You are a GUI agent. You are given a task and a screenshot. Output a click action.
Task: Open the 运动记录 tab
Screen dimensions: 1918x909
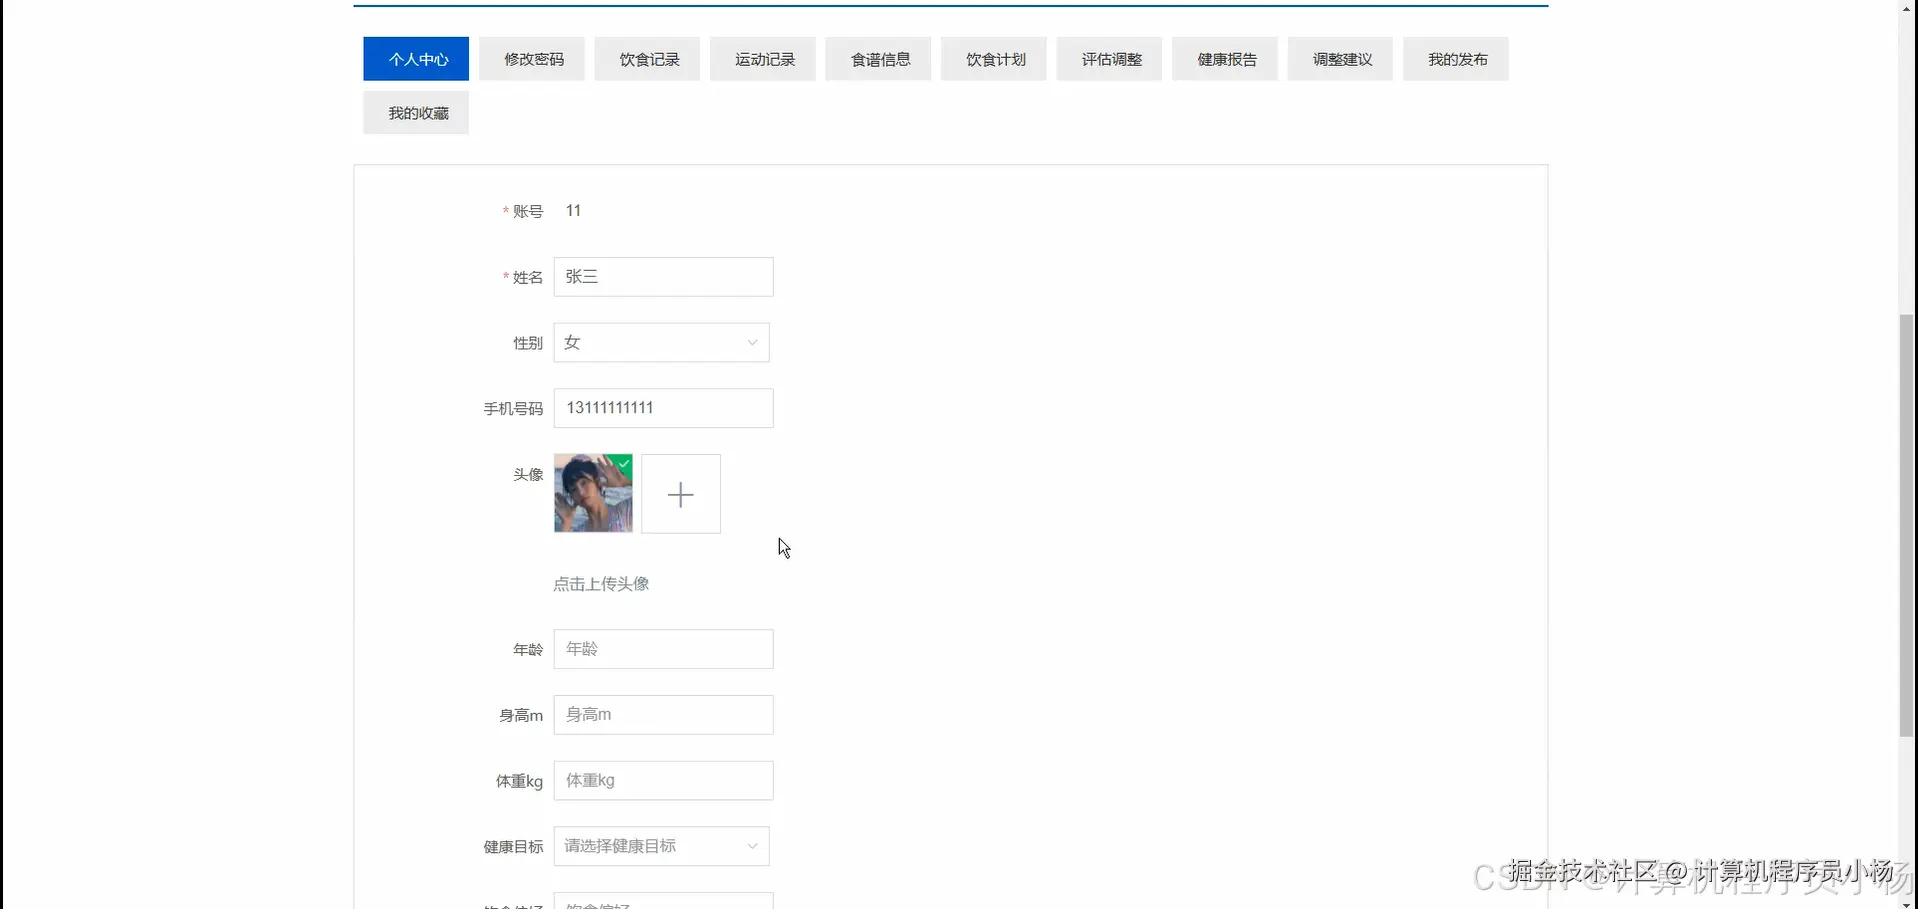pos(763,58)
